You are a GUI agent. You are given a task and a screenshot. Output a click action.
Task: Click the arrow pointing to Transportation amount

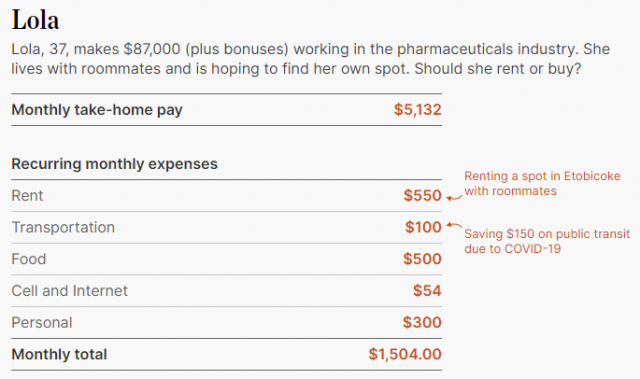[x=454, y=225]
